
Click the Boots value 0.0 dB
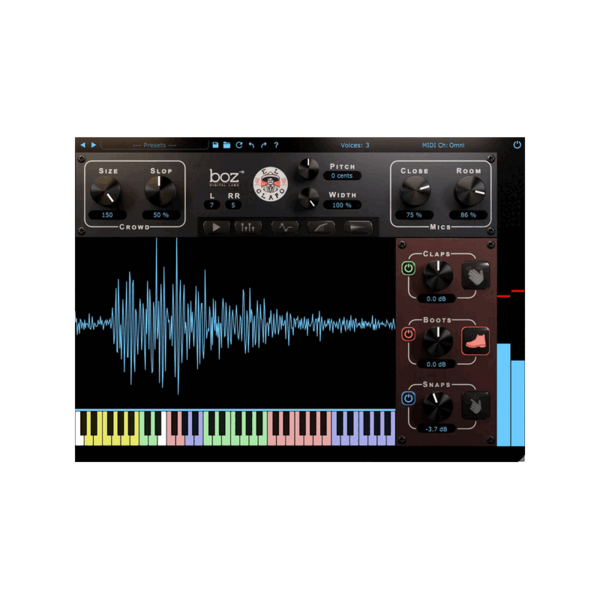click(436, 365)
